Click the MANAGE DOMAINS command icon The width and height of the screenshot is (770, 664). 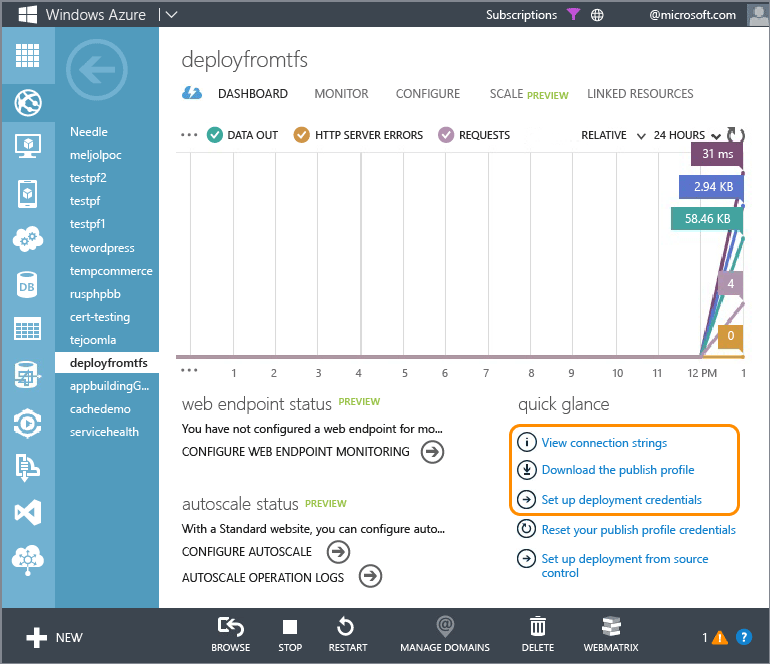click(x=445, y=627)
